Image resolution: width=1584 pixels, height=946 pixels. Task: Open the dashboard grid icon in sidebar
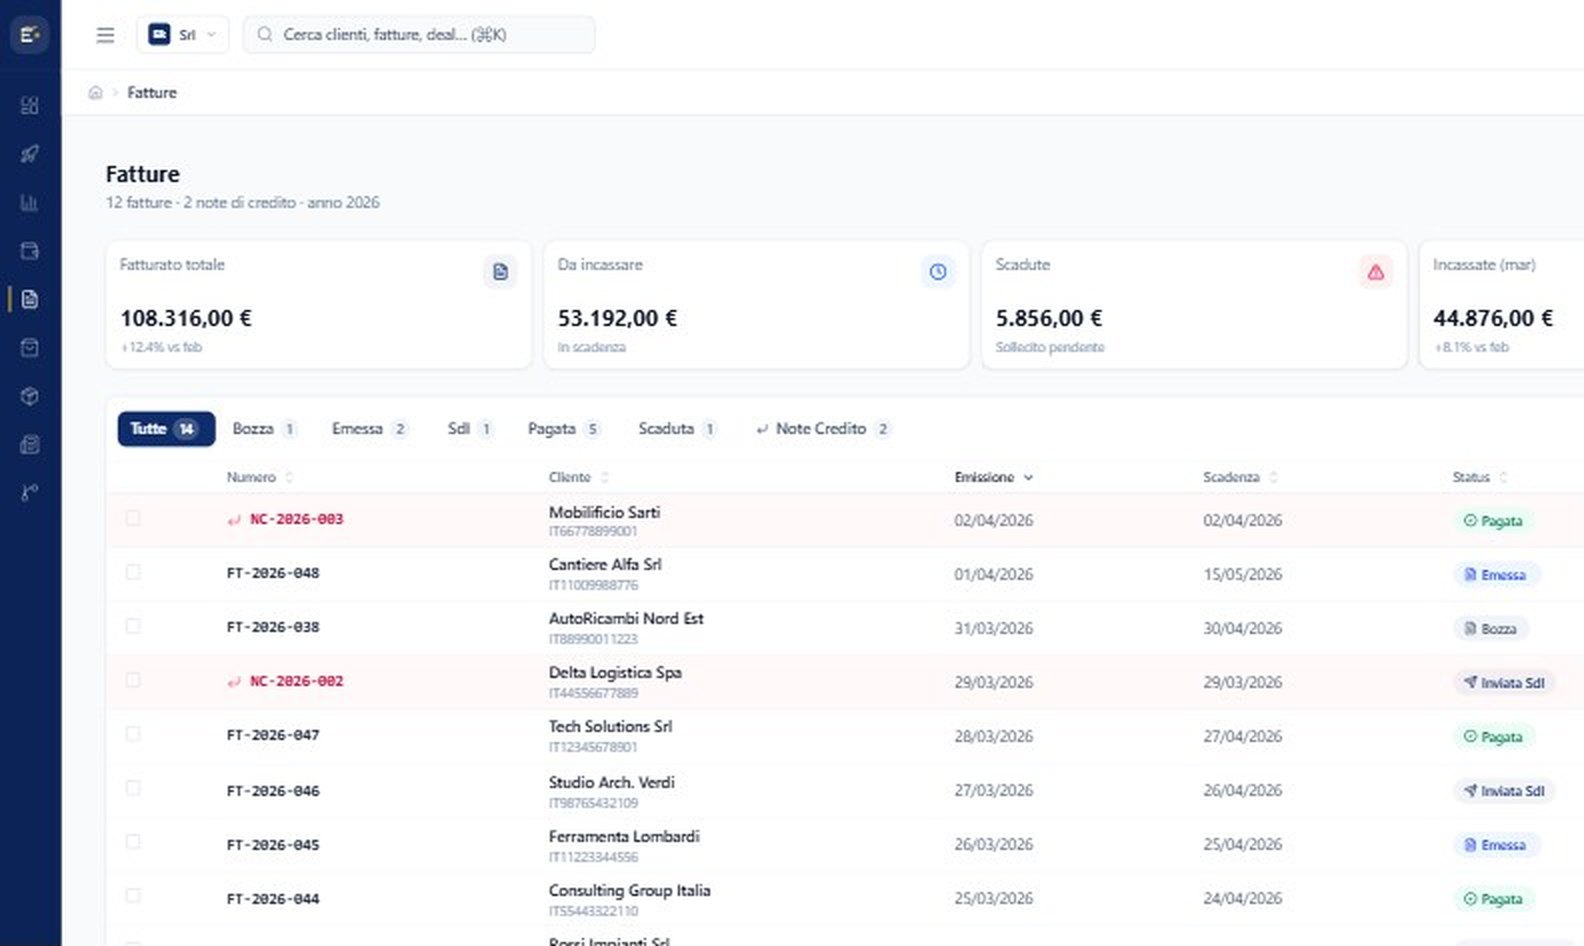(x=29, y=105)
